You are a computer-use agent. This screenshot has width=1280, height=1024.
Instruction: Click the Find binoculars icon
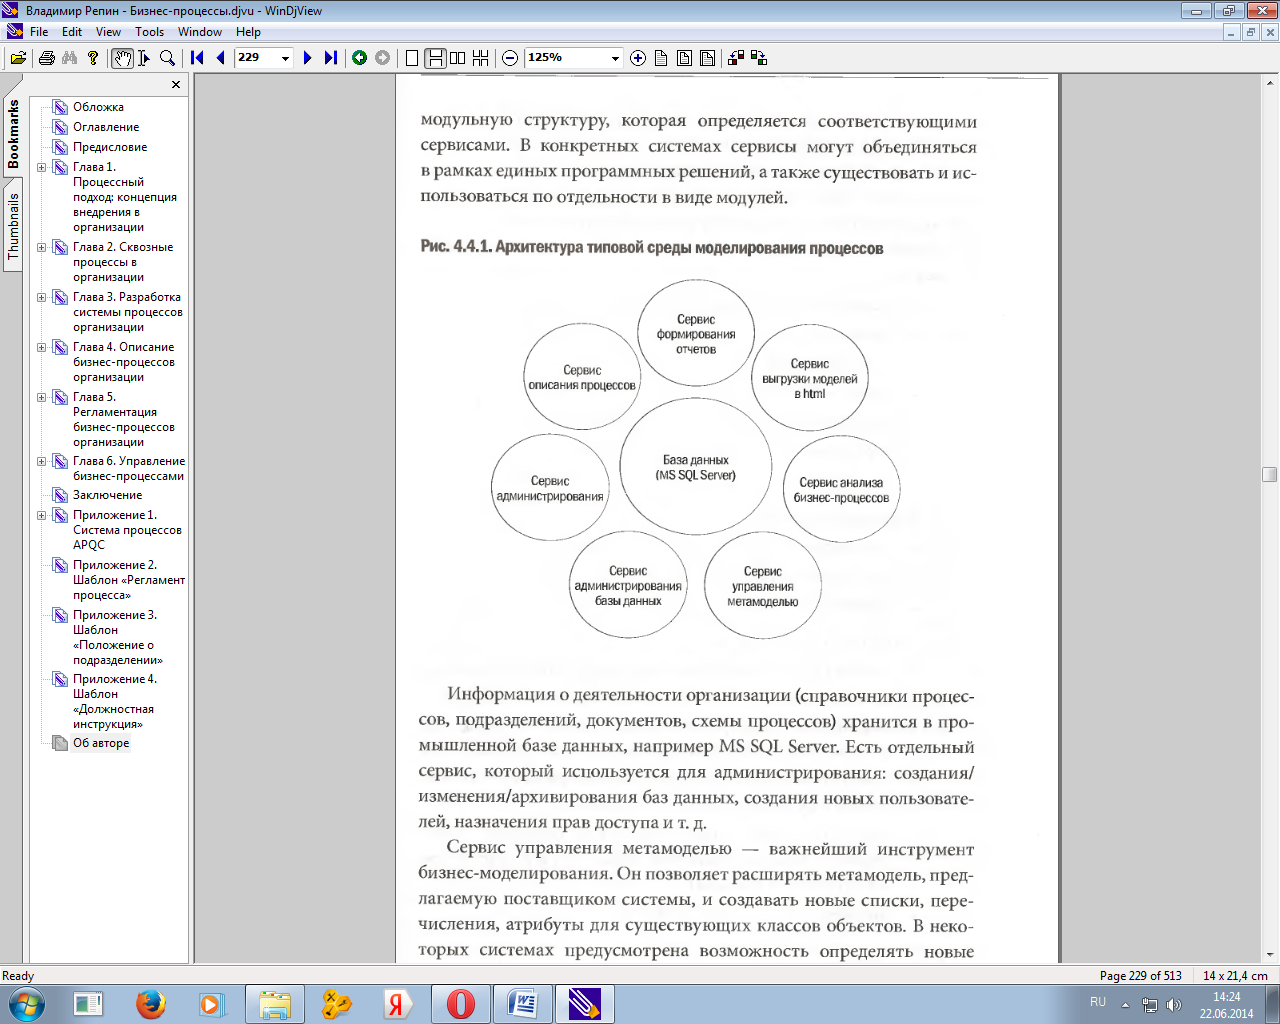(x=69, y=58)
